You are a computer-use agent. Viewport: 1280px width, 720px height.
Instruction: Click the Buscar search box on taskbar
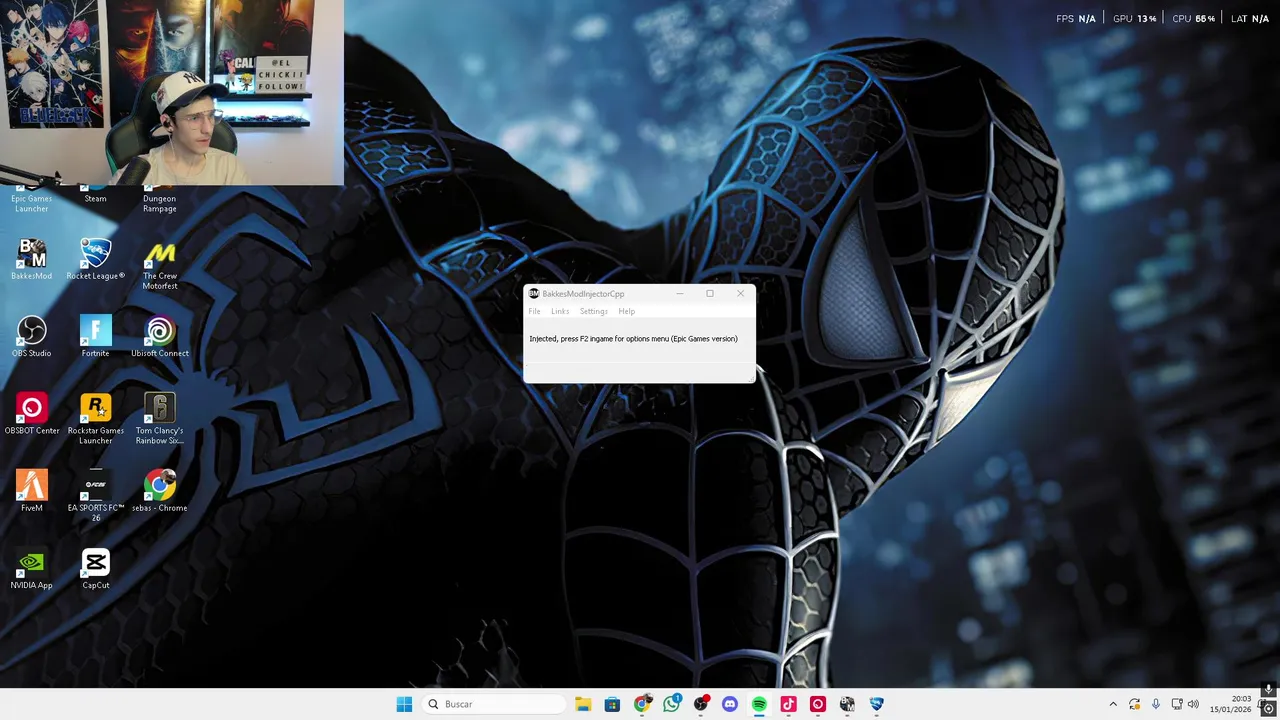point(493,704)
